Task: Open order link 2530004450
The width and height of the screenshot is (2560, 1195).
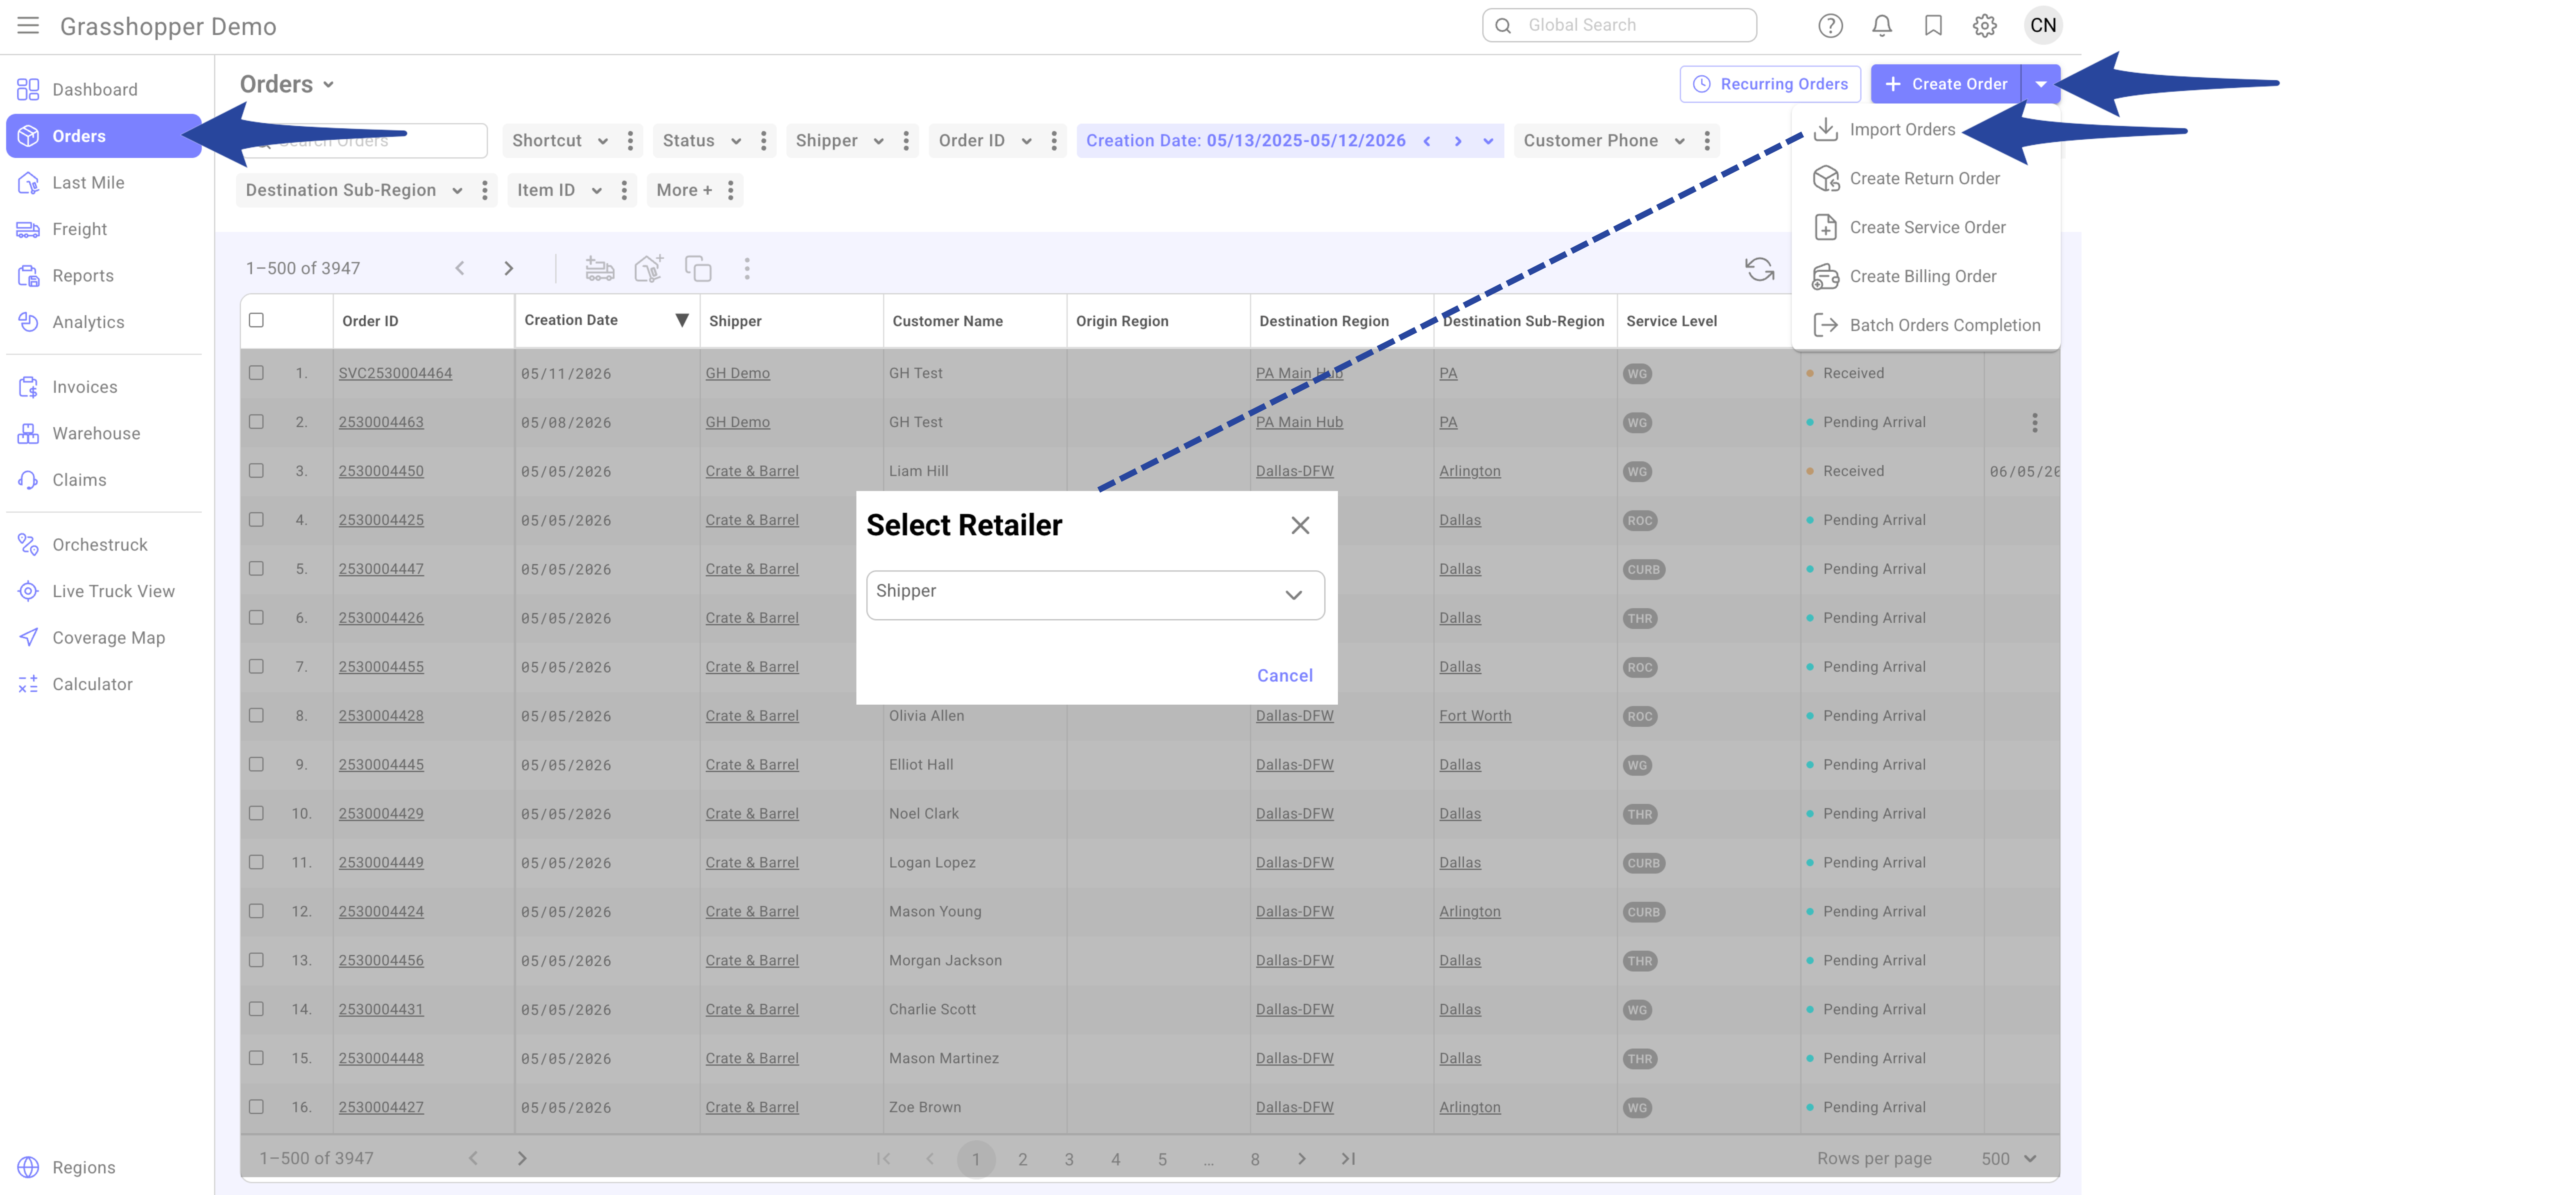Action: 381,471
